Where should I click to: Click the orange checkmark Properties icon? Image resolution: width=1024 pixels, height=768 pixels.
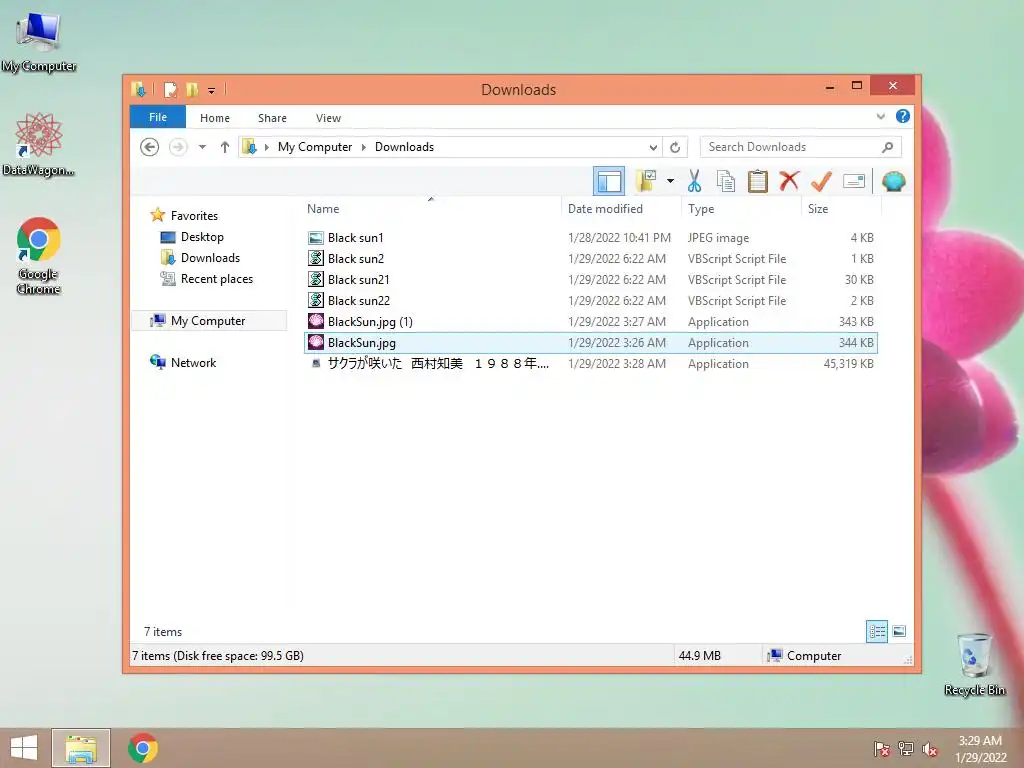[821, 181]
